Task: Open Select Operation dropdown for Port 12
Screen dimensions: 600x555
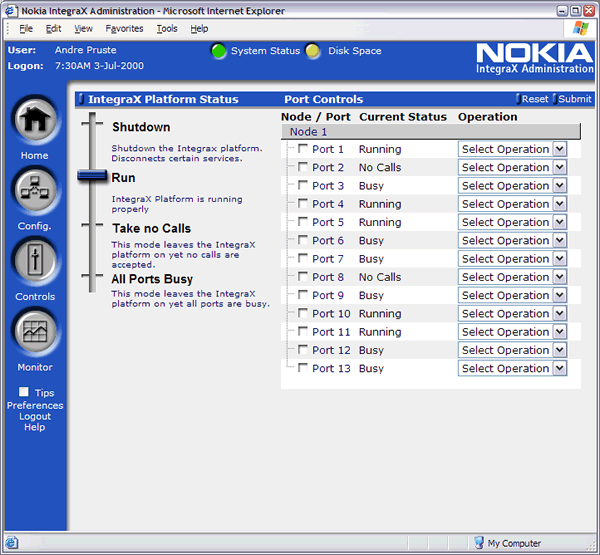Action: (x=512, y=350)
